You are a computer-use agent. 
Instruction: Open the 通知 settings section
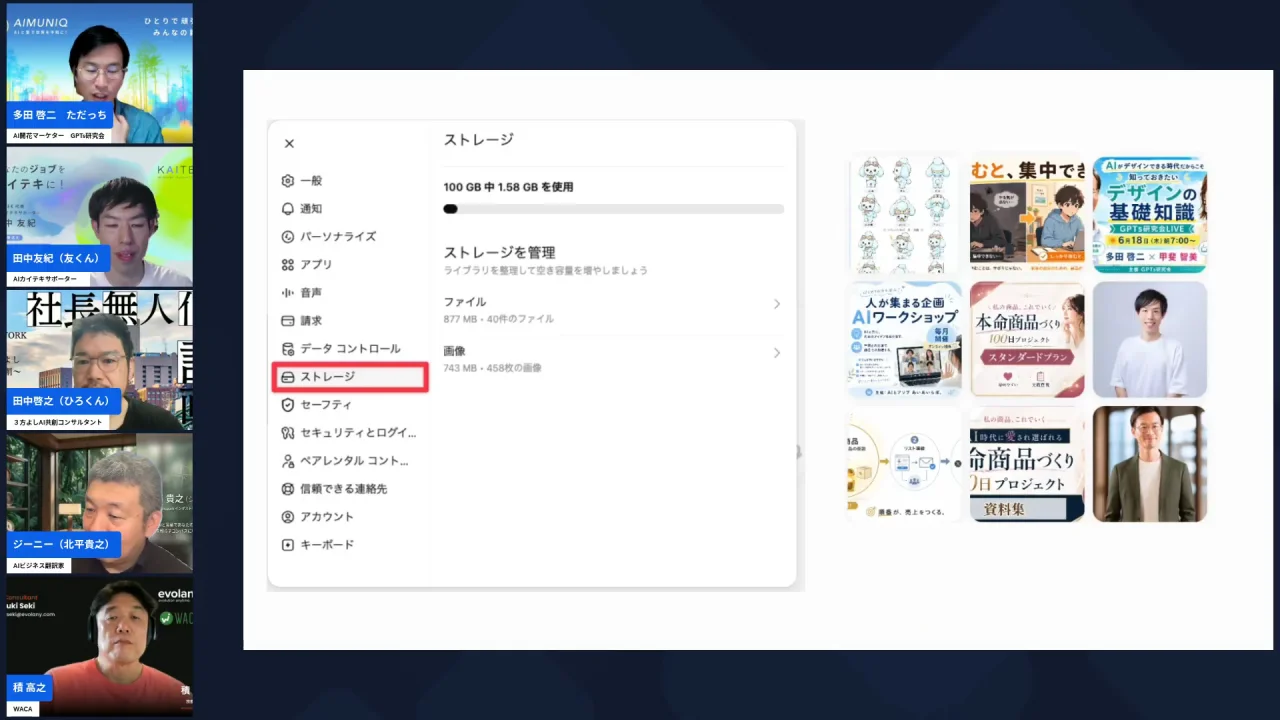350,209
